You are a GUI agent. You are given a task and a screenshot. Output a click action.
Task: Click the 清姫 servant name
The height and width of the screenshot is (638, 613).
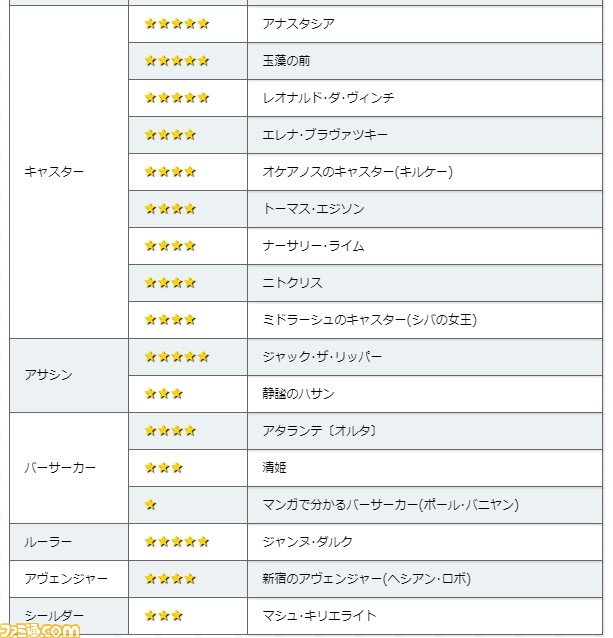coord(274,468)
